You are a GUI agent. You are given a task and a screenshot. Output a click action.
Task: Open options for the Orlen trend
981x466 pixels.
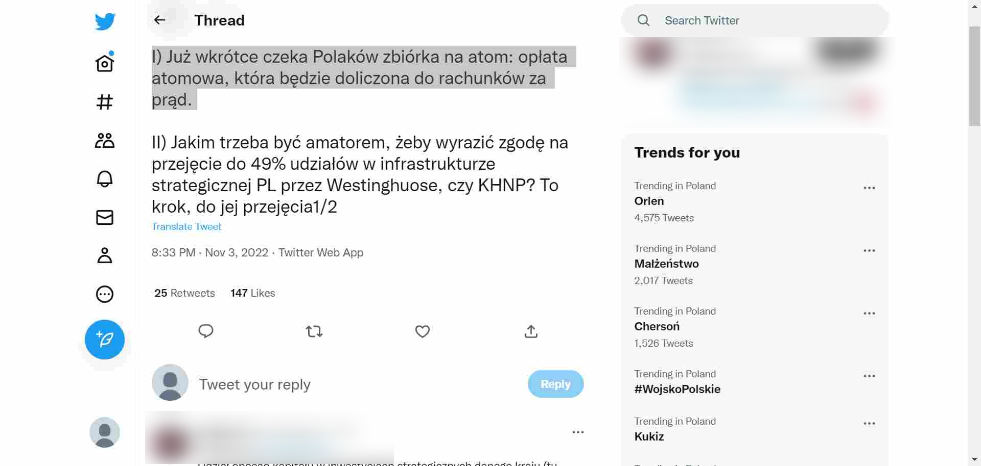(869, 188)
